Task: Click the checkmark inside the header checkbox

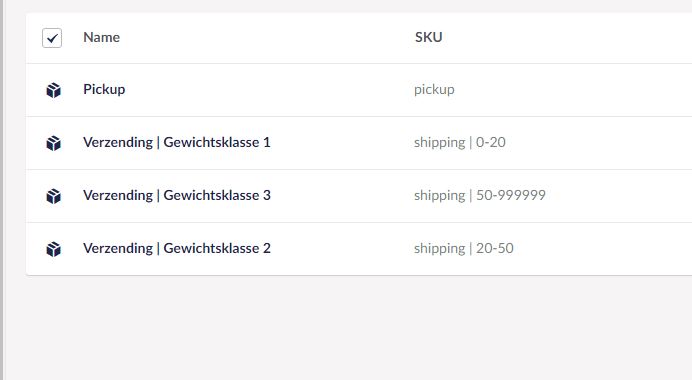Action: (52, 38)
